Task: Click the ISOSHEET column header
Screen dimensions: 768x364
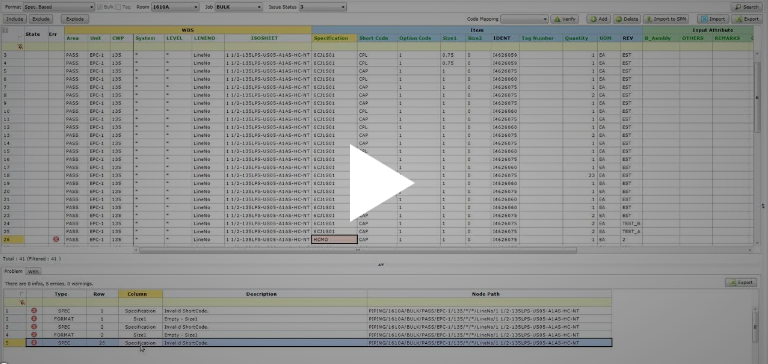Action: pos(268,38)
